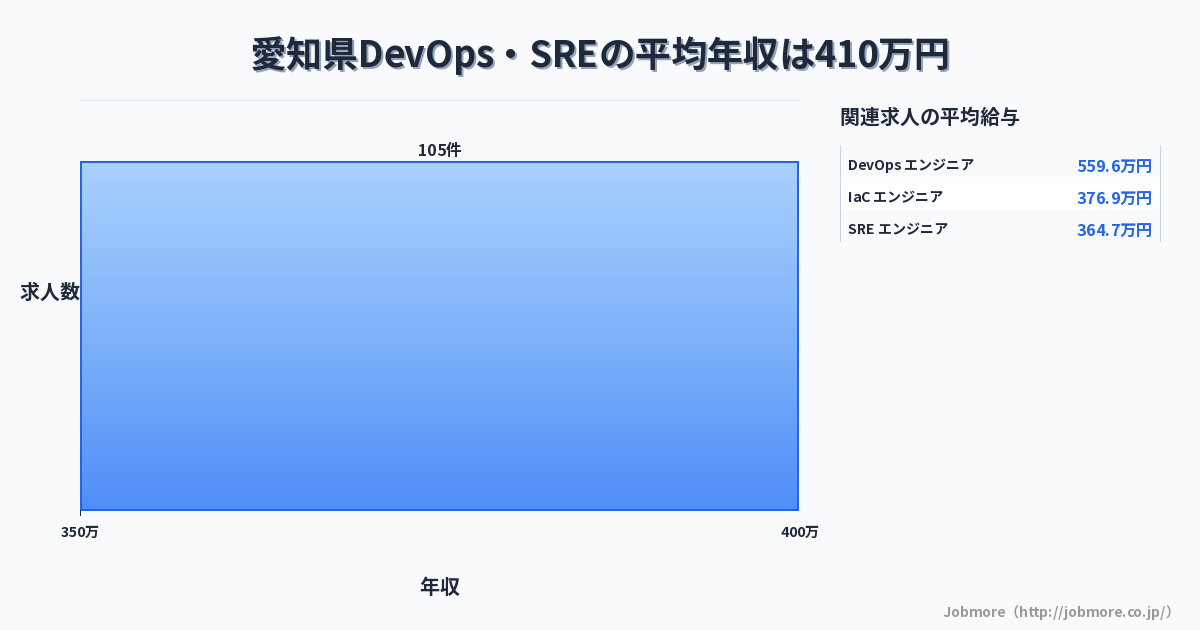The width and height of the screenshot is (1200, 630).
Task: Select the 559.6万円 salary value
Action: pyautogui.click(x=1114, y=166)
